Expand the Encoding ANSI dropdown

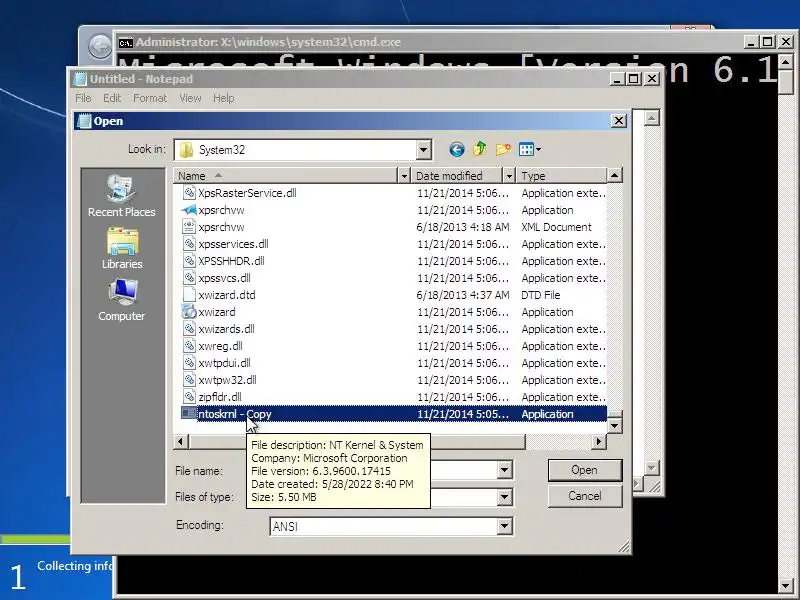[x=505, y=526]
